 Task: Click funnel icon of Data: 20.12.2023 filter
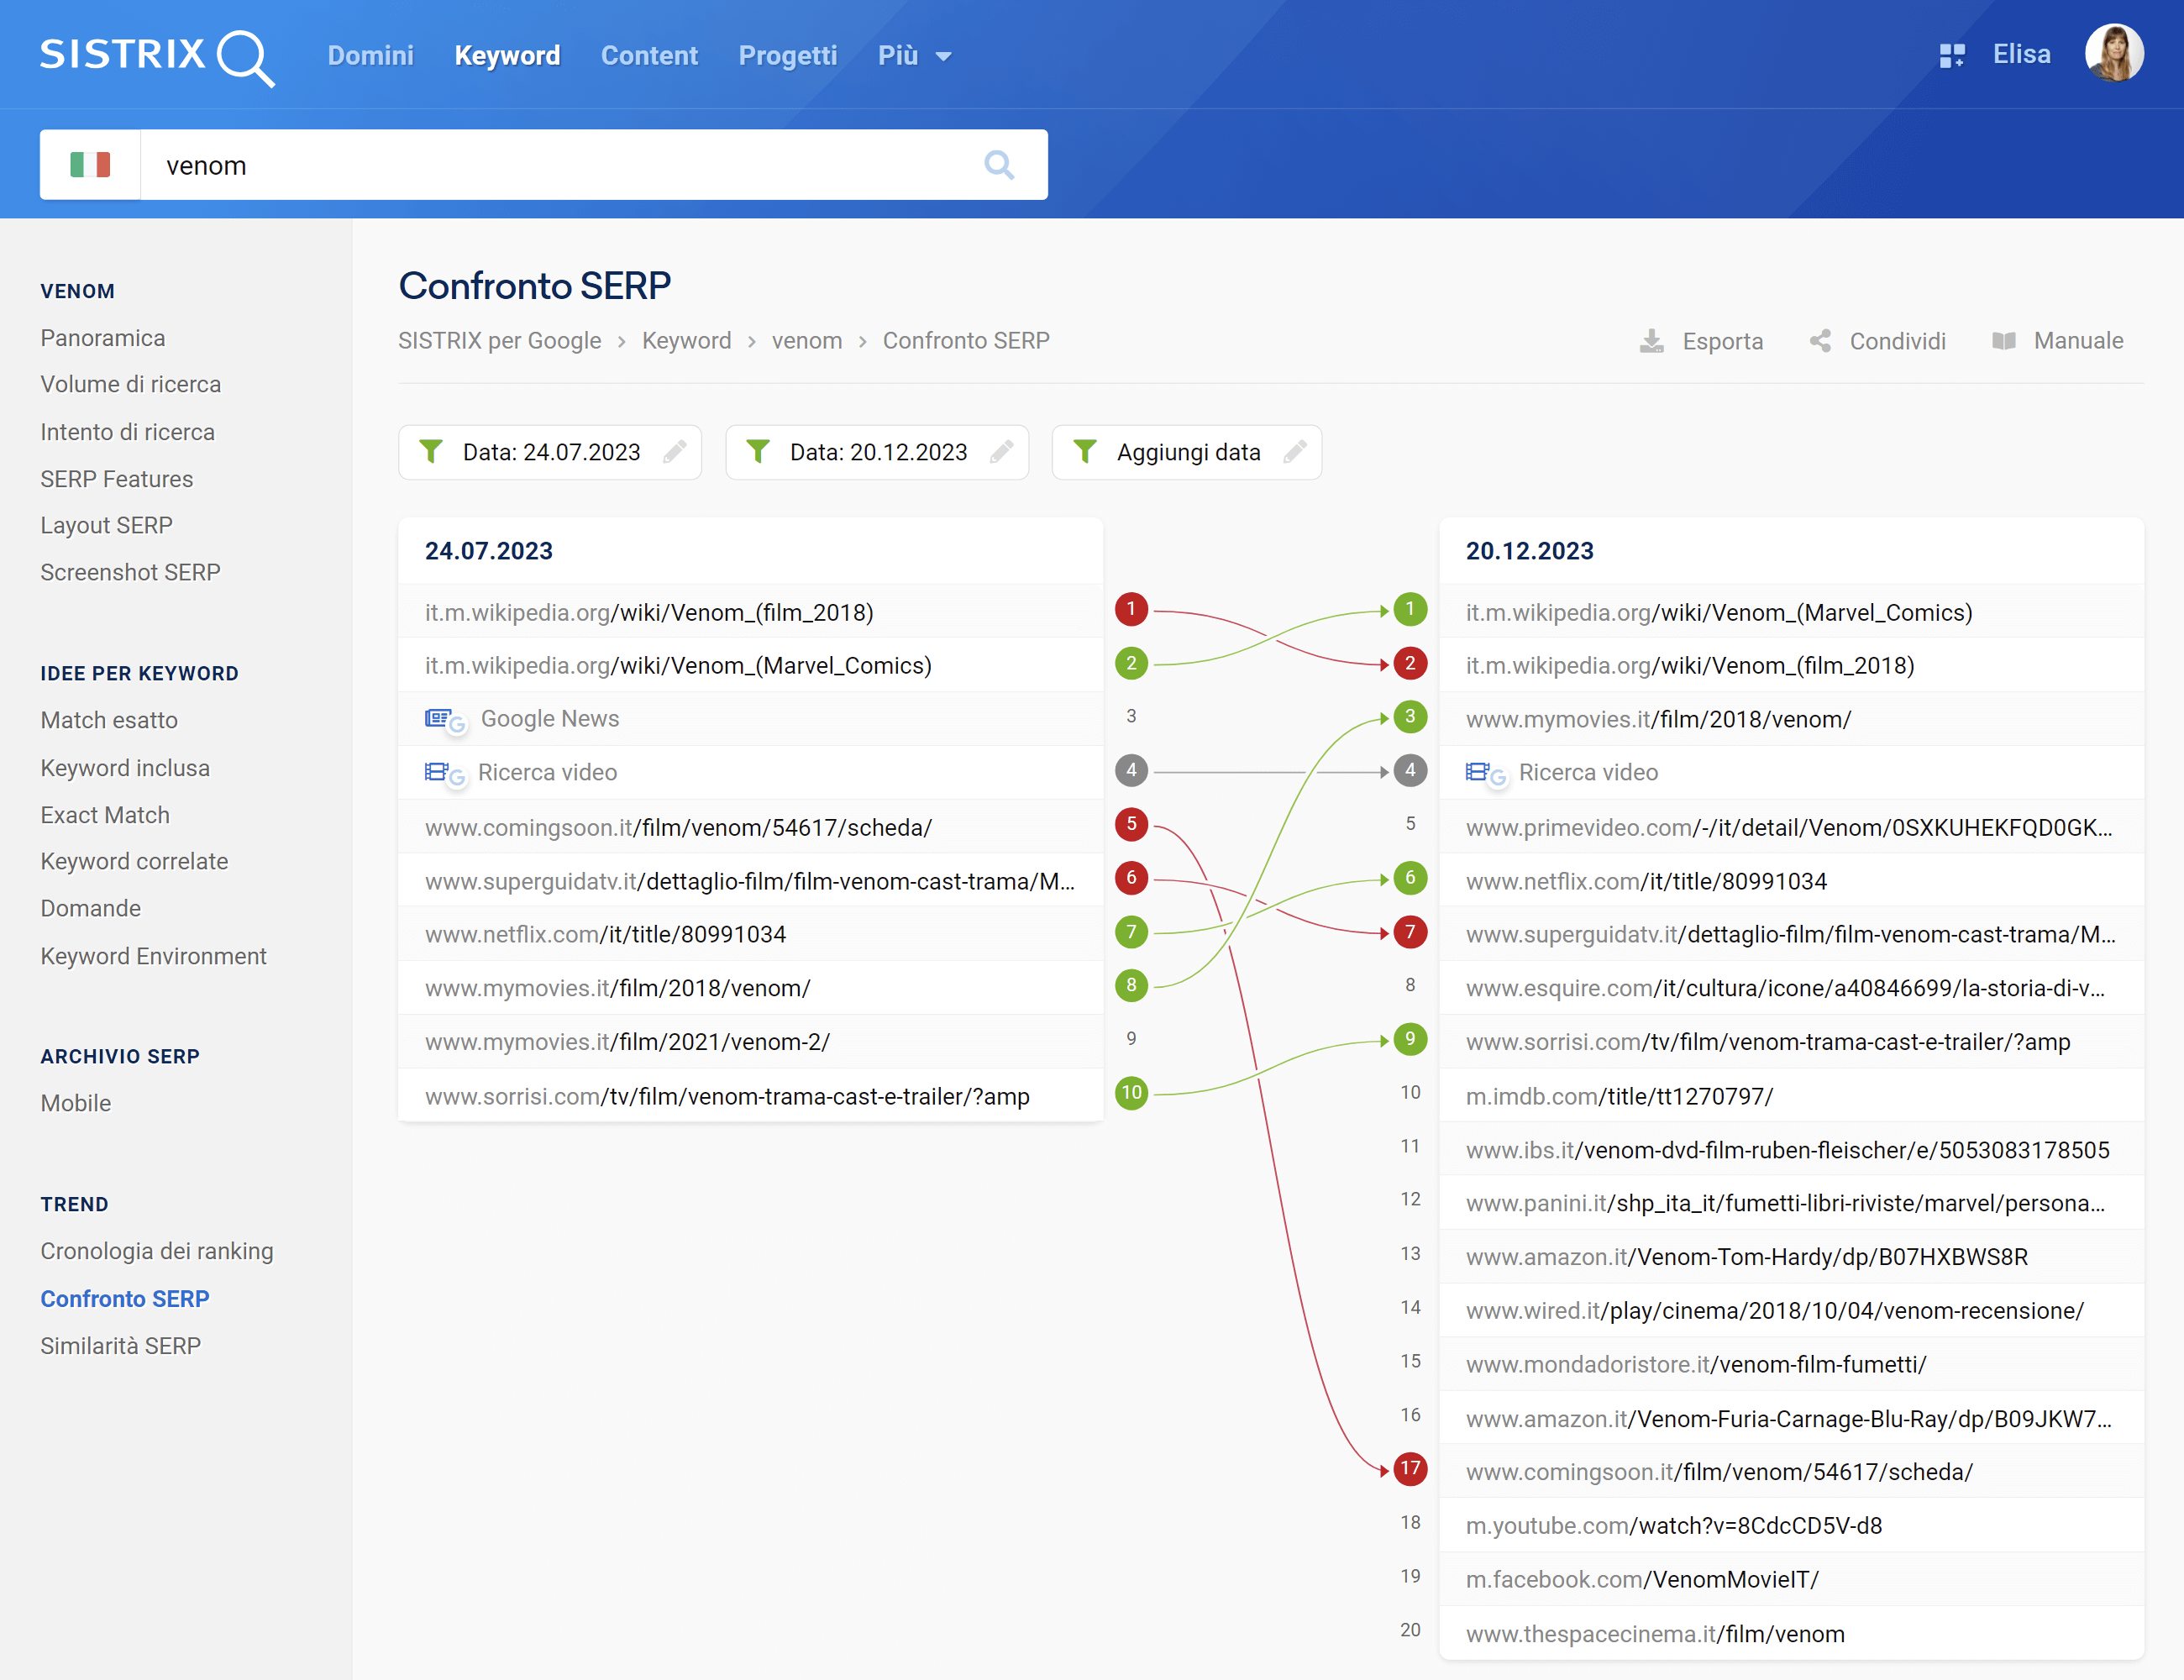(x=758, y=452)
